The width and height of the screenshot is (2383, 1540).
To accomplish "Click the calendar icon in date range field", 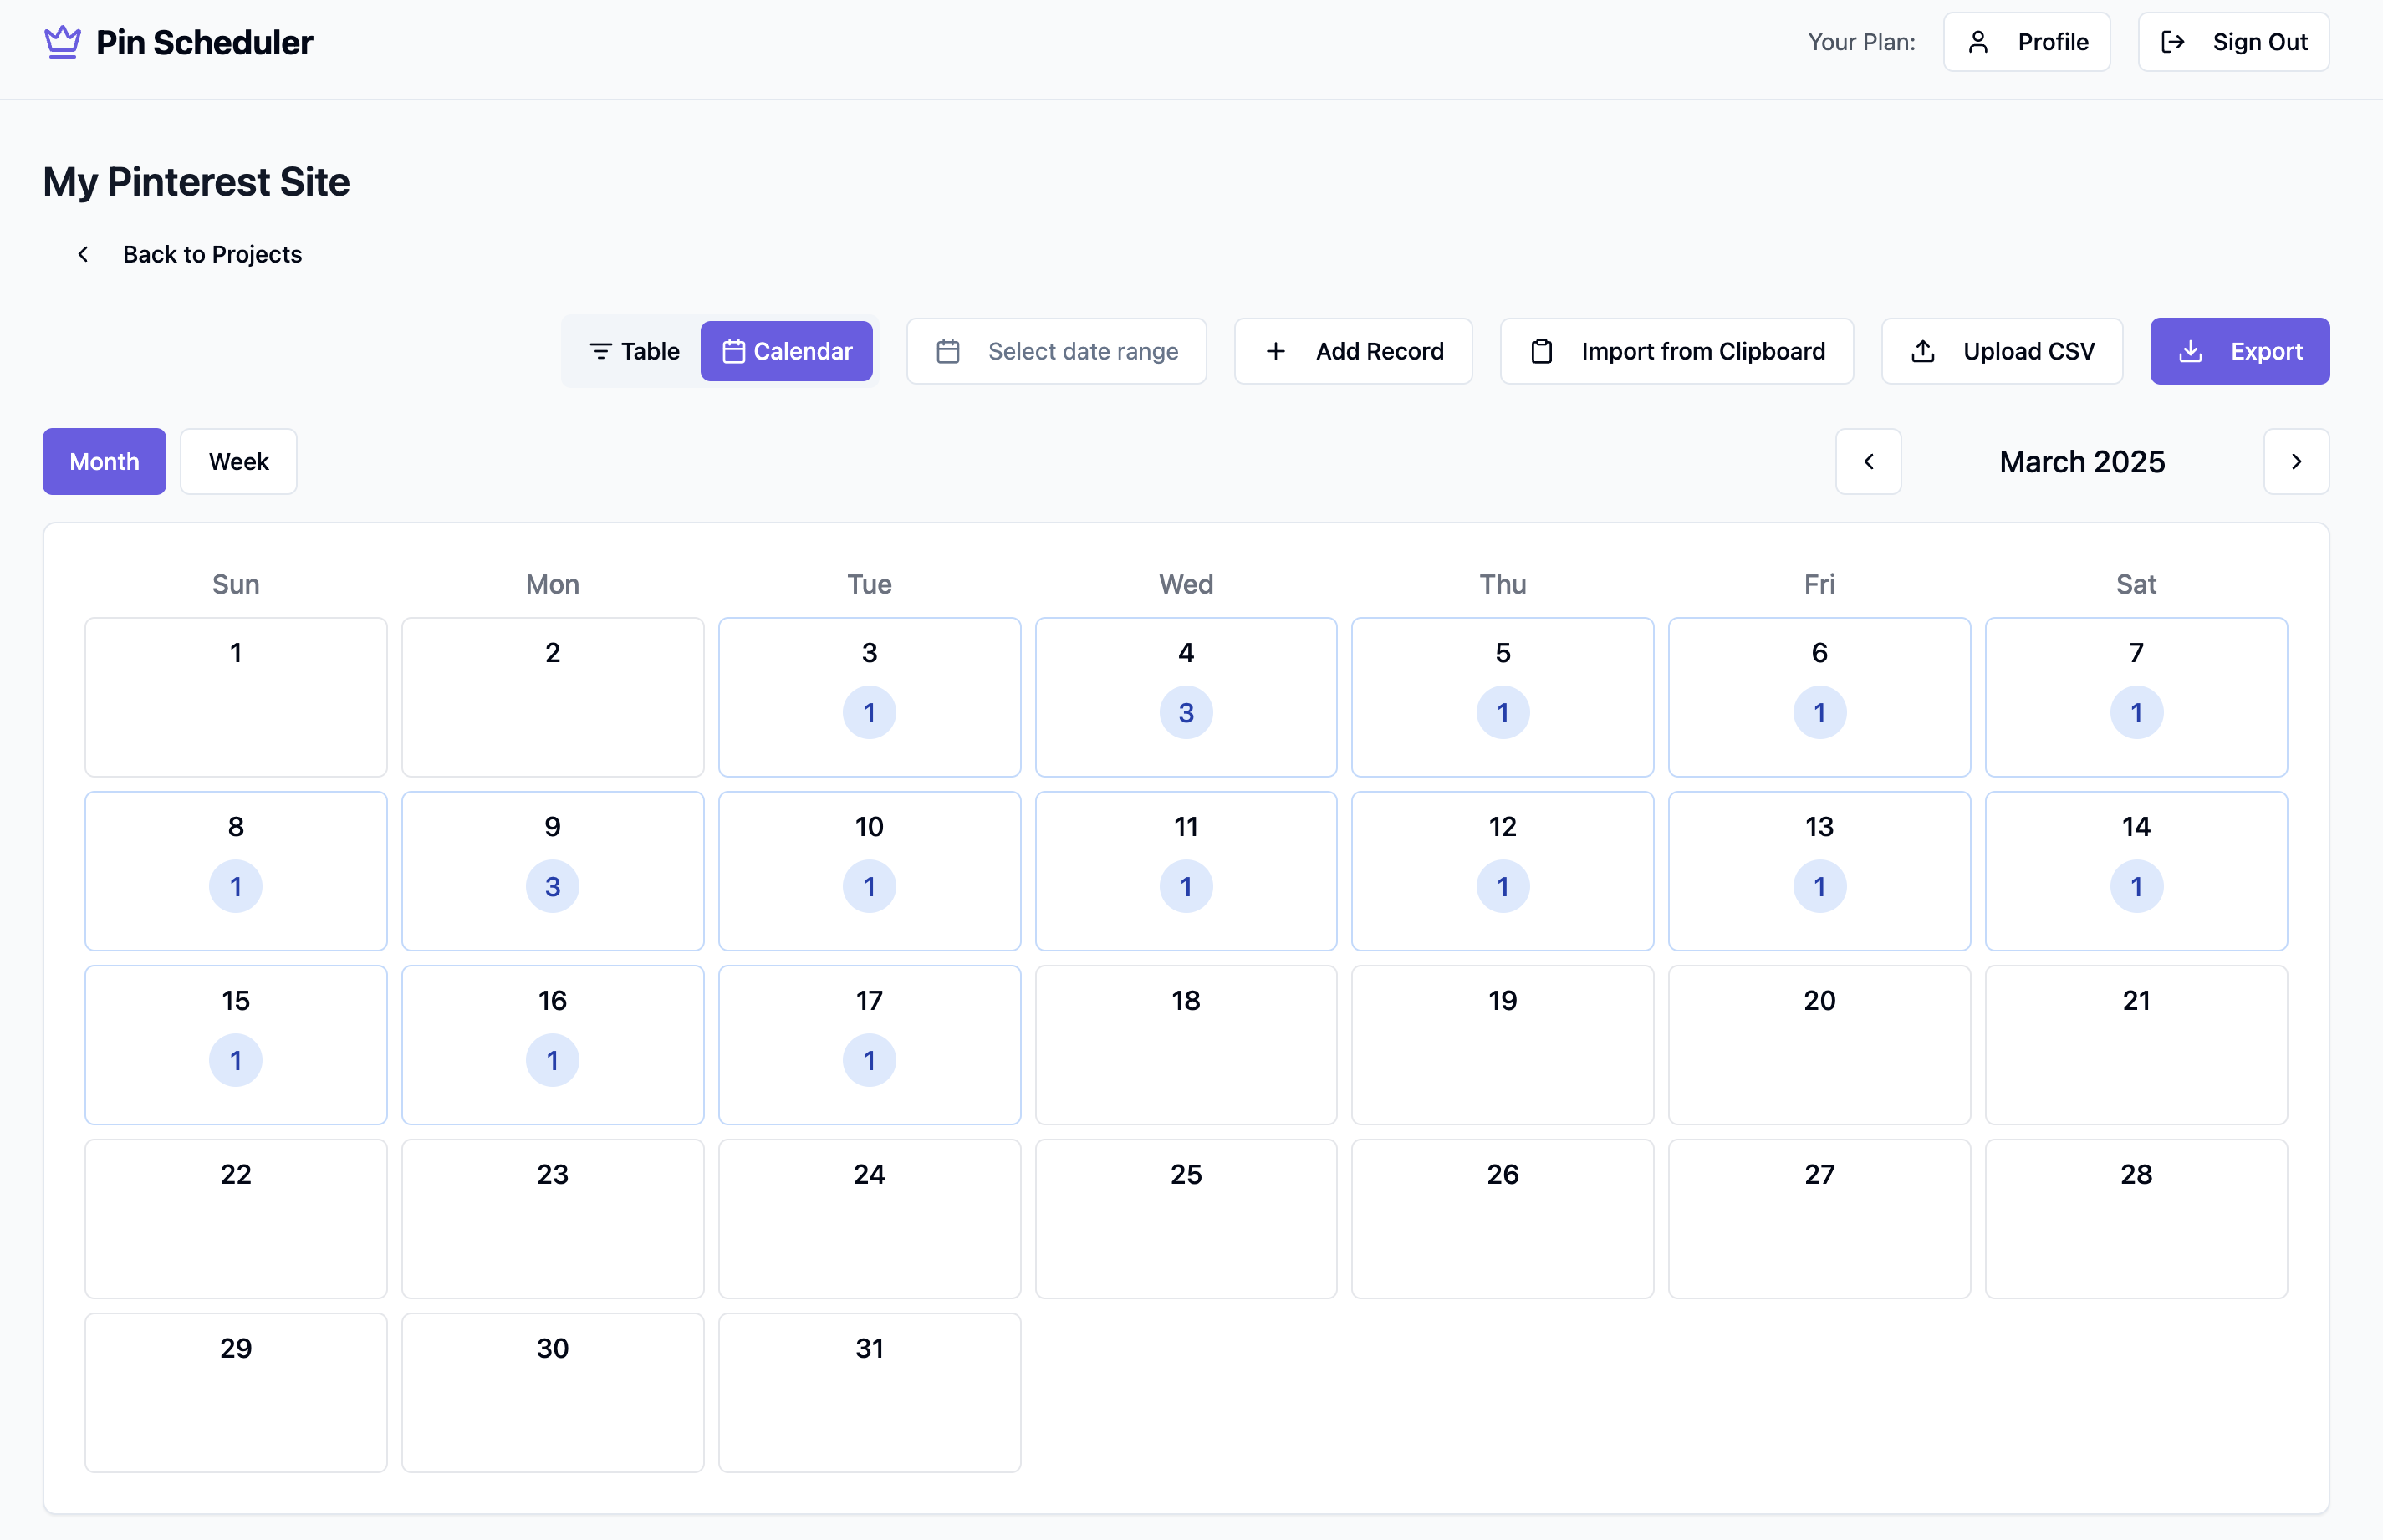I will coord(947,351).
